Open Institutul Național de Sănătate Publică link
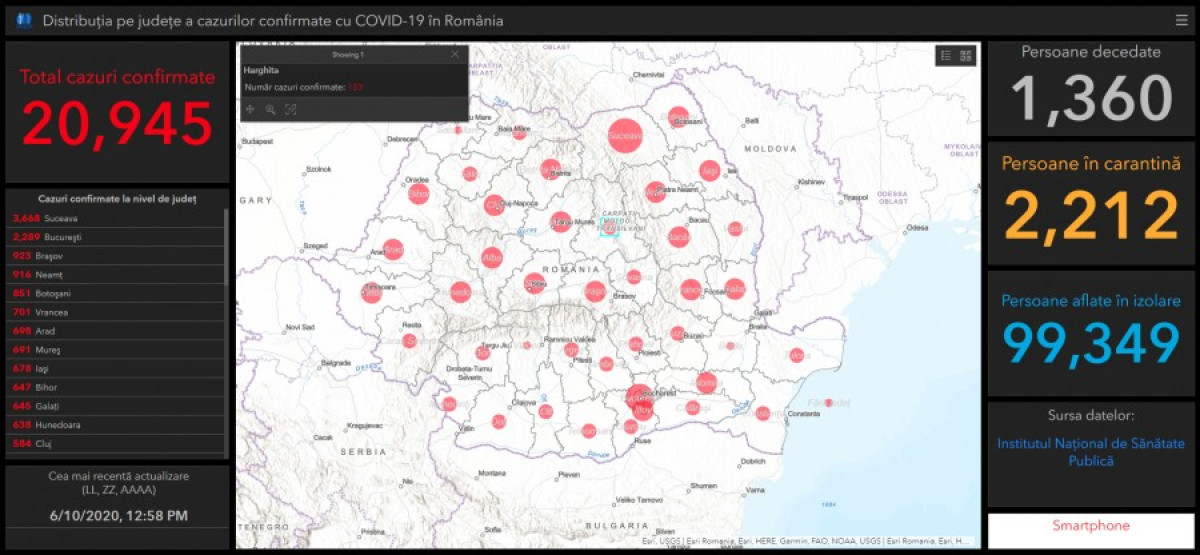Viewport: 1200px width, 555px height. [x=1091, y=452]
